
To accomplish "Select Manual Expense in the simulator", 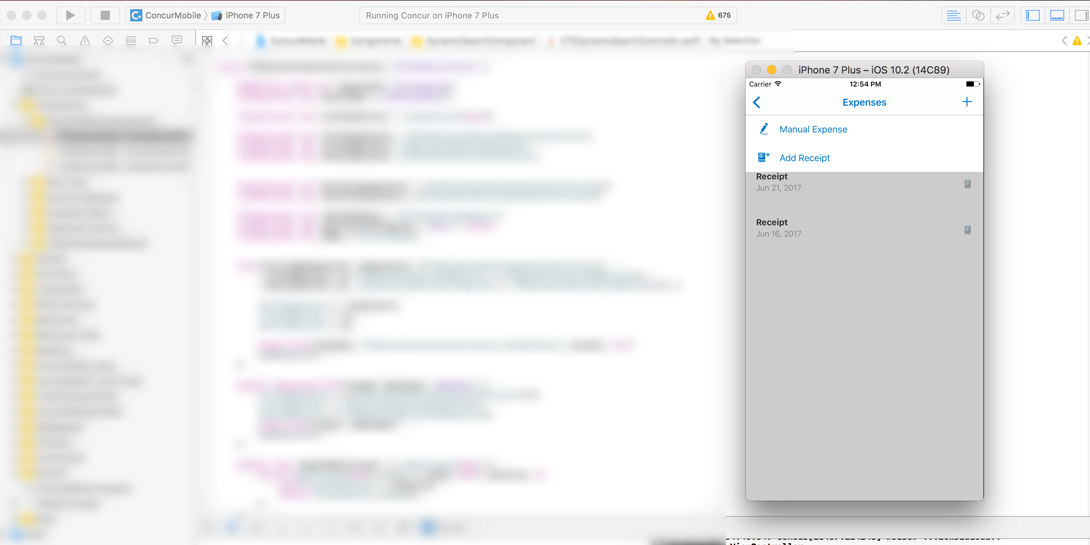I will click(864, 129).
